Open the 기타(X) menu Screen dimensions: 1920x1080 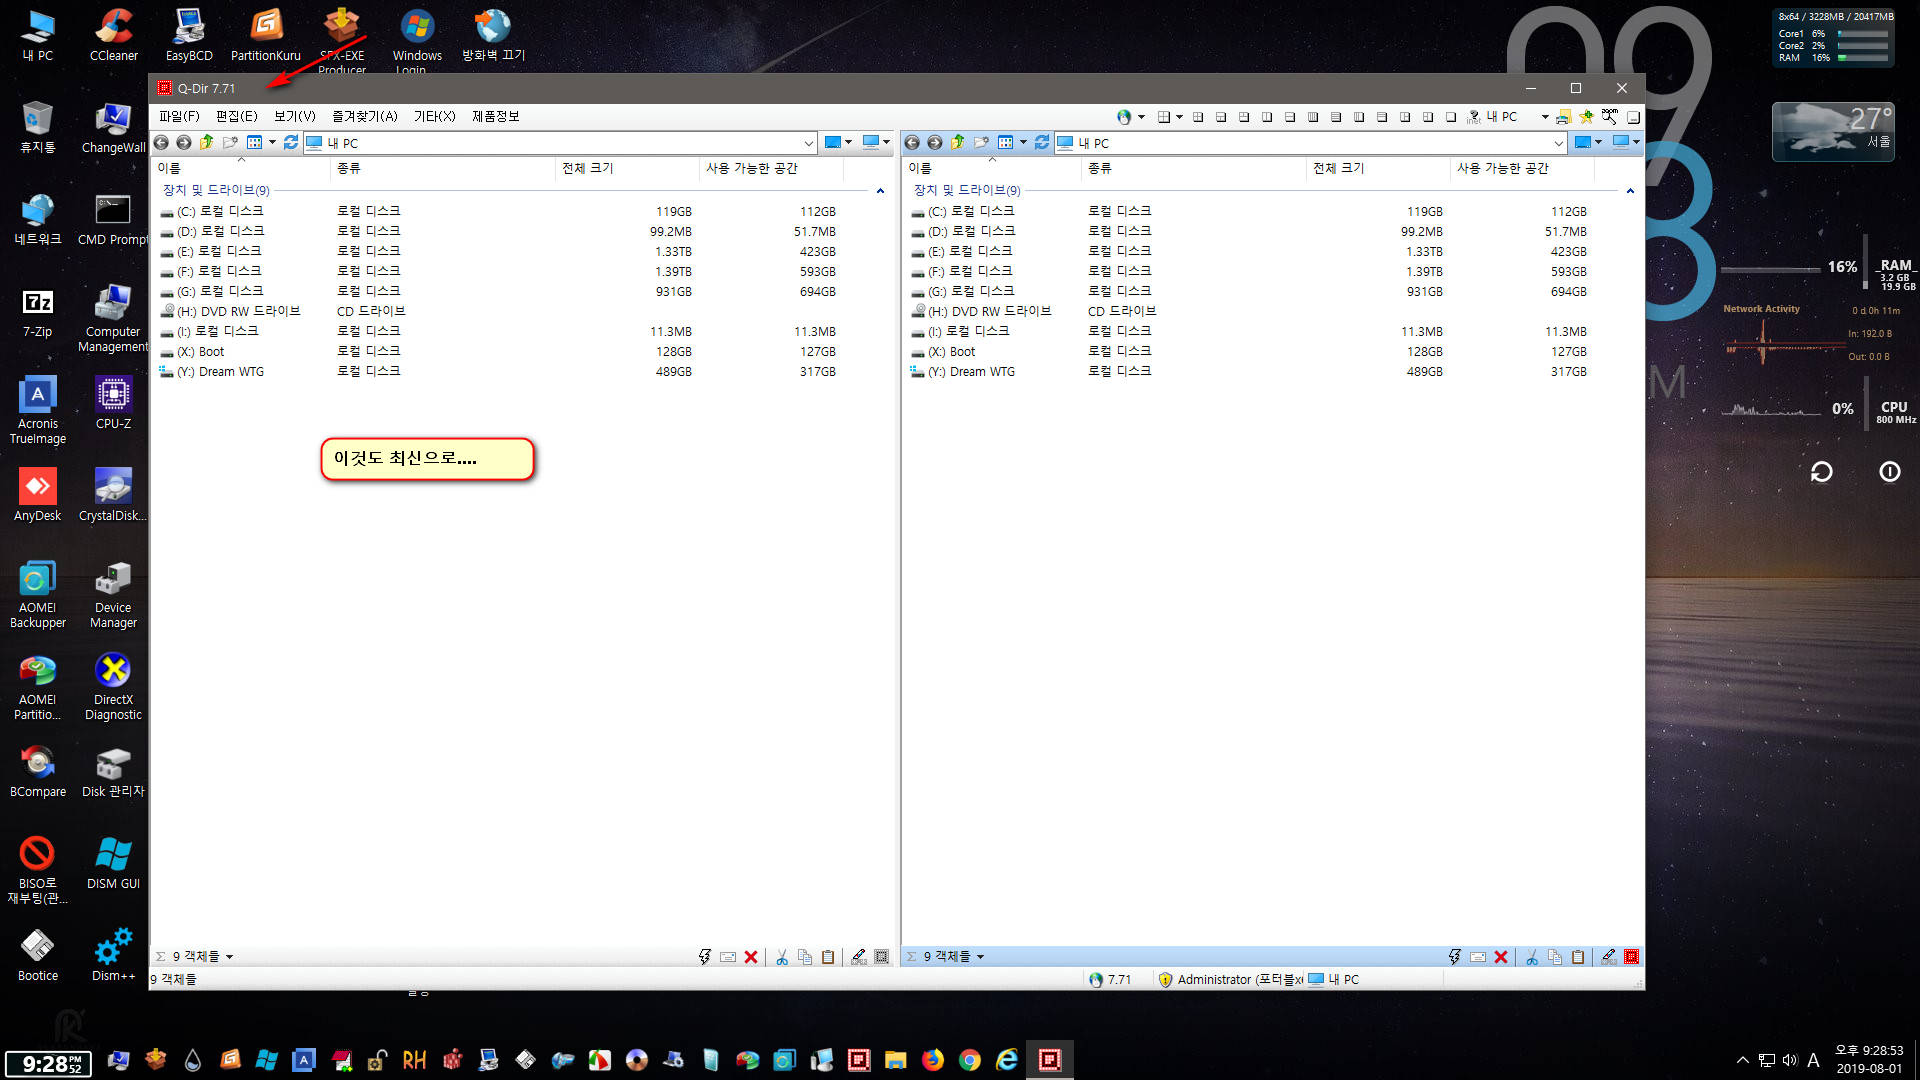click(434, 116)
